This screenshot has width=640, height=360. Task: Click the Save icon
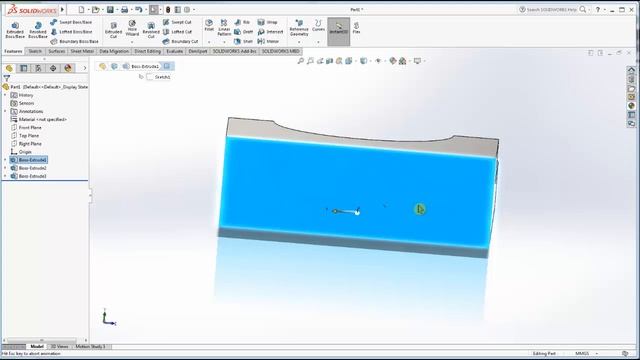coord(110,9)
